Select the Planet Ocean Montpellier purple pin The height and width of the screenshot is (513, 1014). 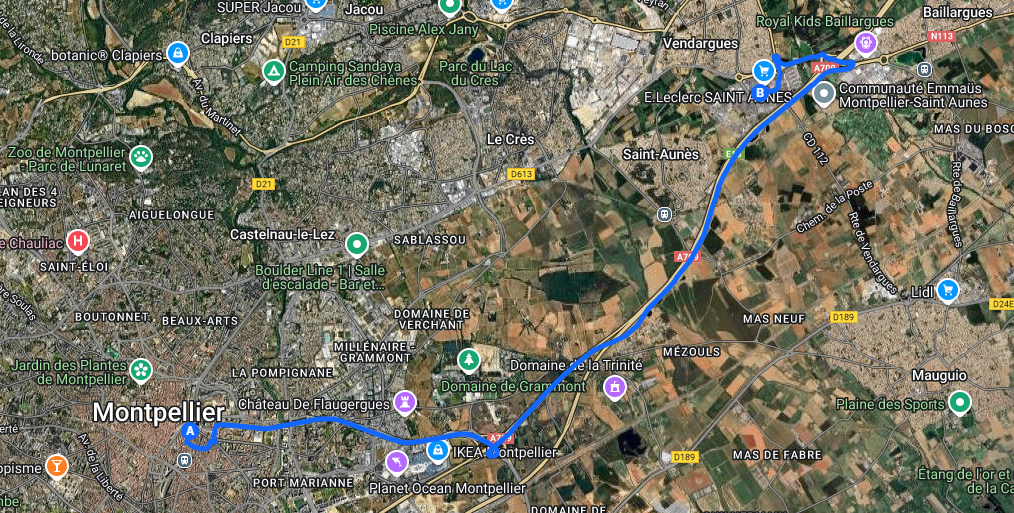[395, 462]
